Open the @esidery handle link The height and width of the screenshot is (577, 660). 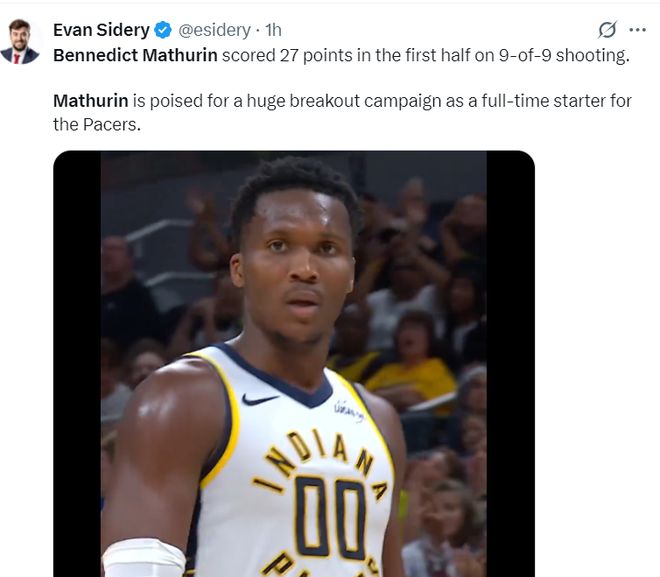[214, 30]
